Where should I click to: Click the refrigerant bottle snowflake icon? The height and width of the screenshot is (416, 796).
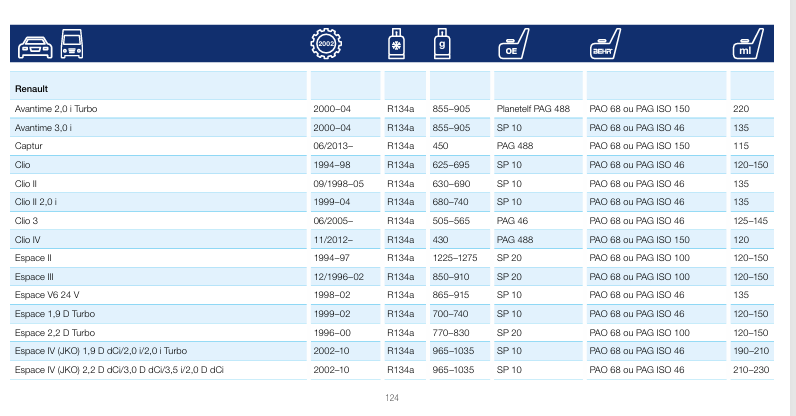396,45
